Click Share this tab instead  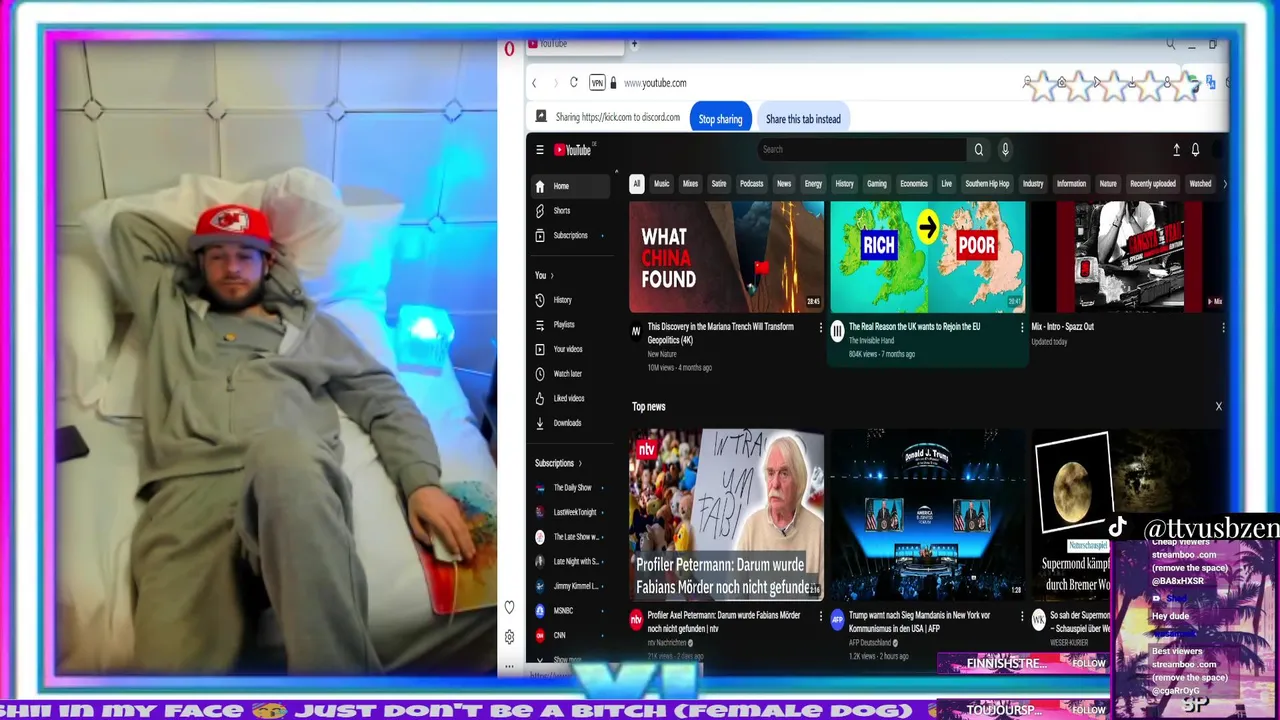coord(803,119)
